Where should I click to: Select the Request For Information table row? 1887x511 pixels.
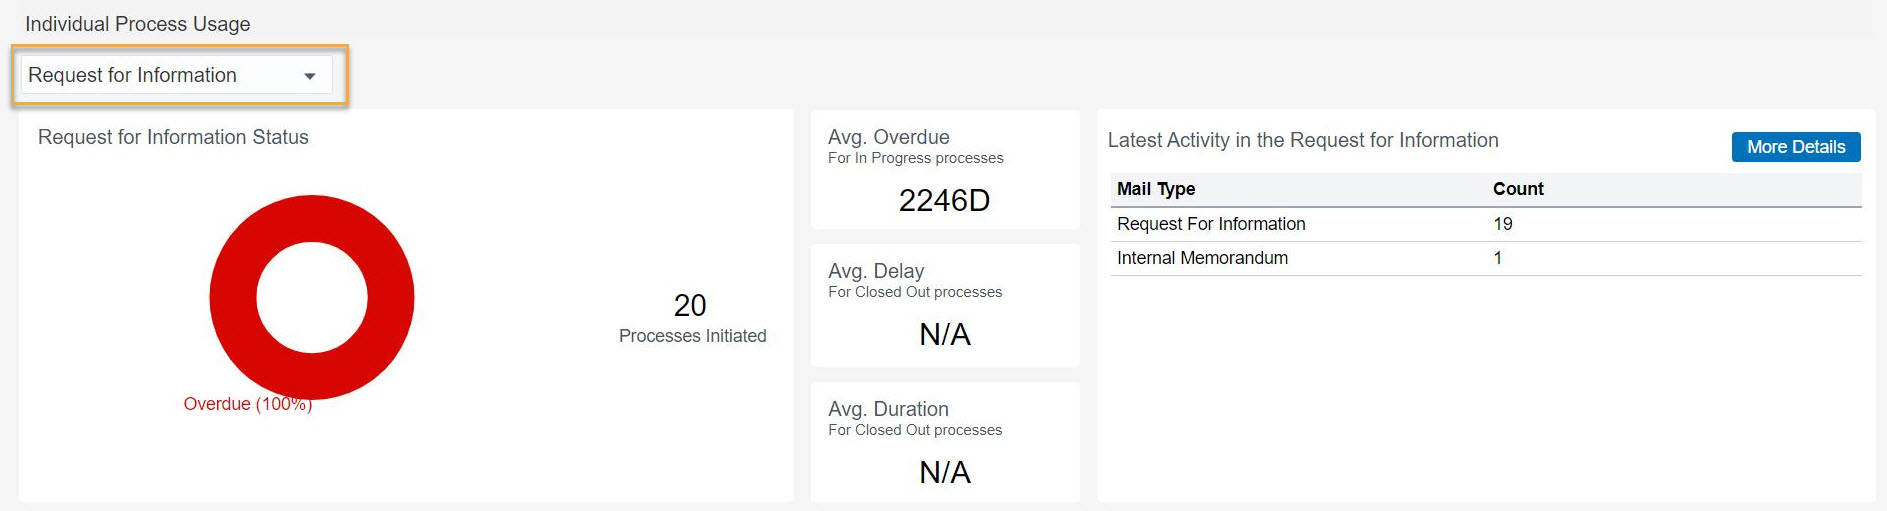click(1486, 224)
